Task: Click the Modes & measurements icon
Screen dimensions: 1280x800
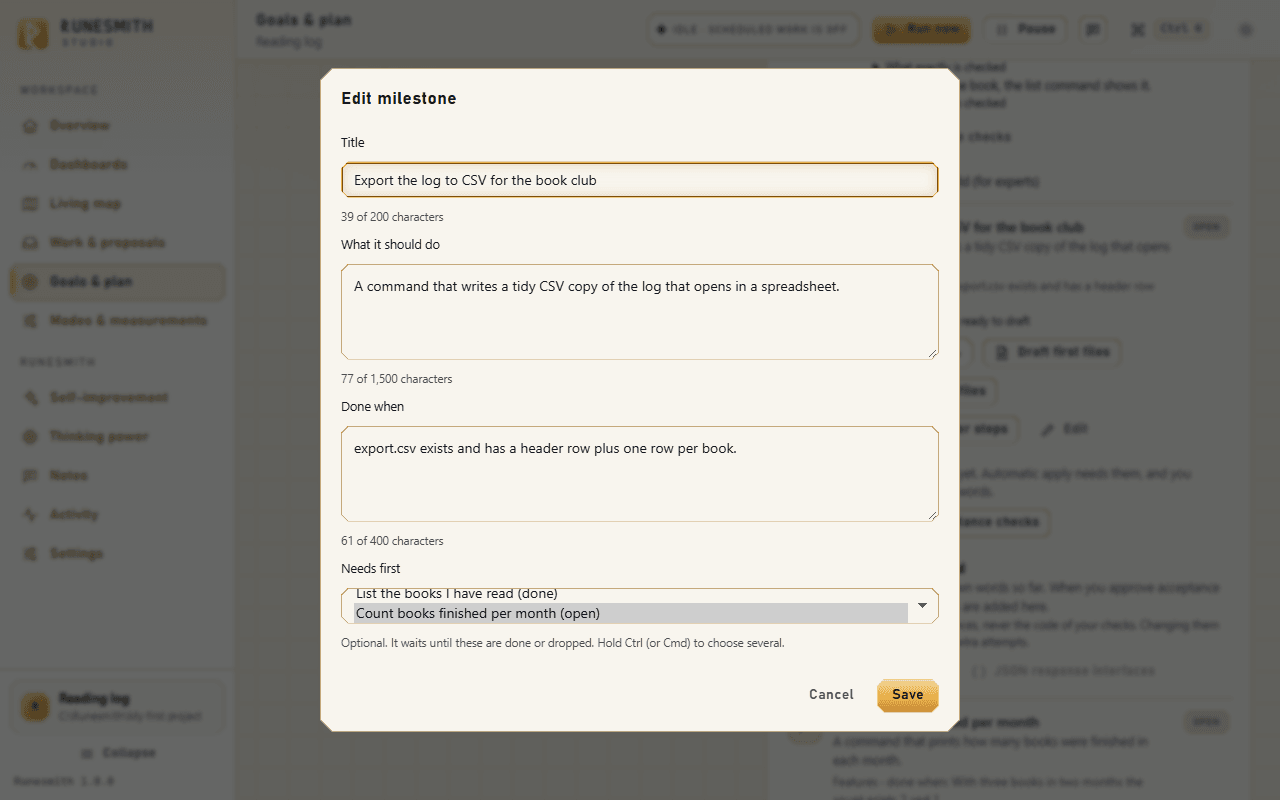Action: coord(30,321)
